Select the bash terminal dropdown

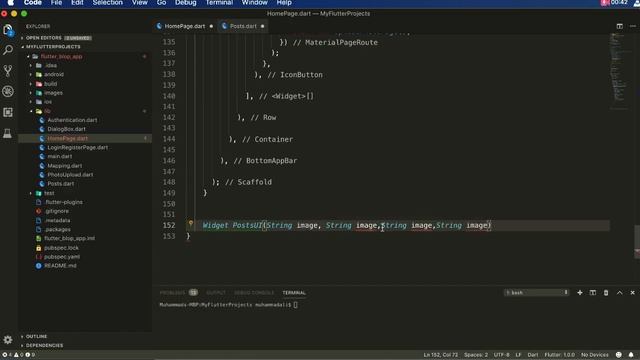[536, 293]
